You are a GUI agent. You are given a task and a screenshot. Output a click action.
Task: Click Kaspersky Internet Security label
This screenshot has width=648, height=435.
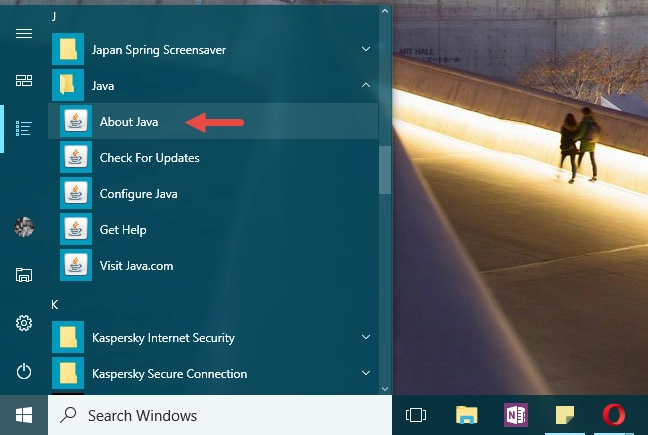(163, 338)
